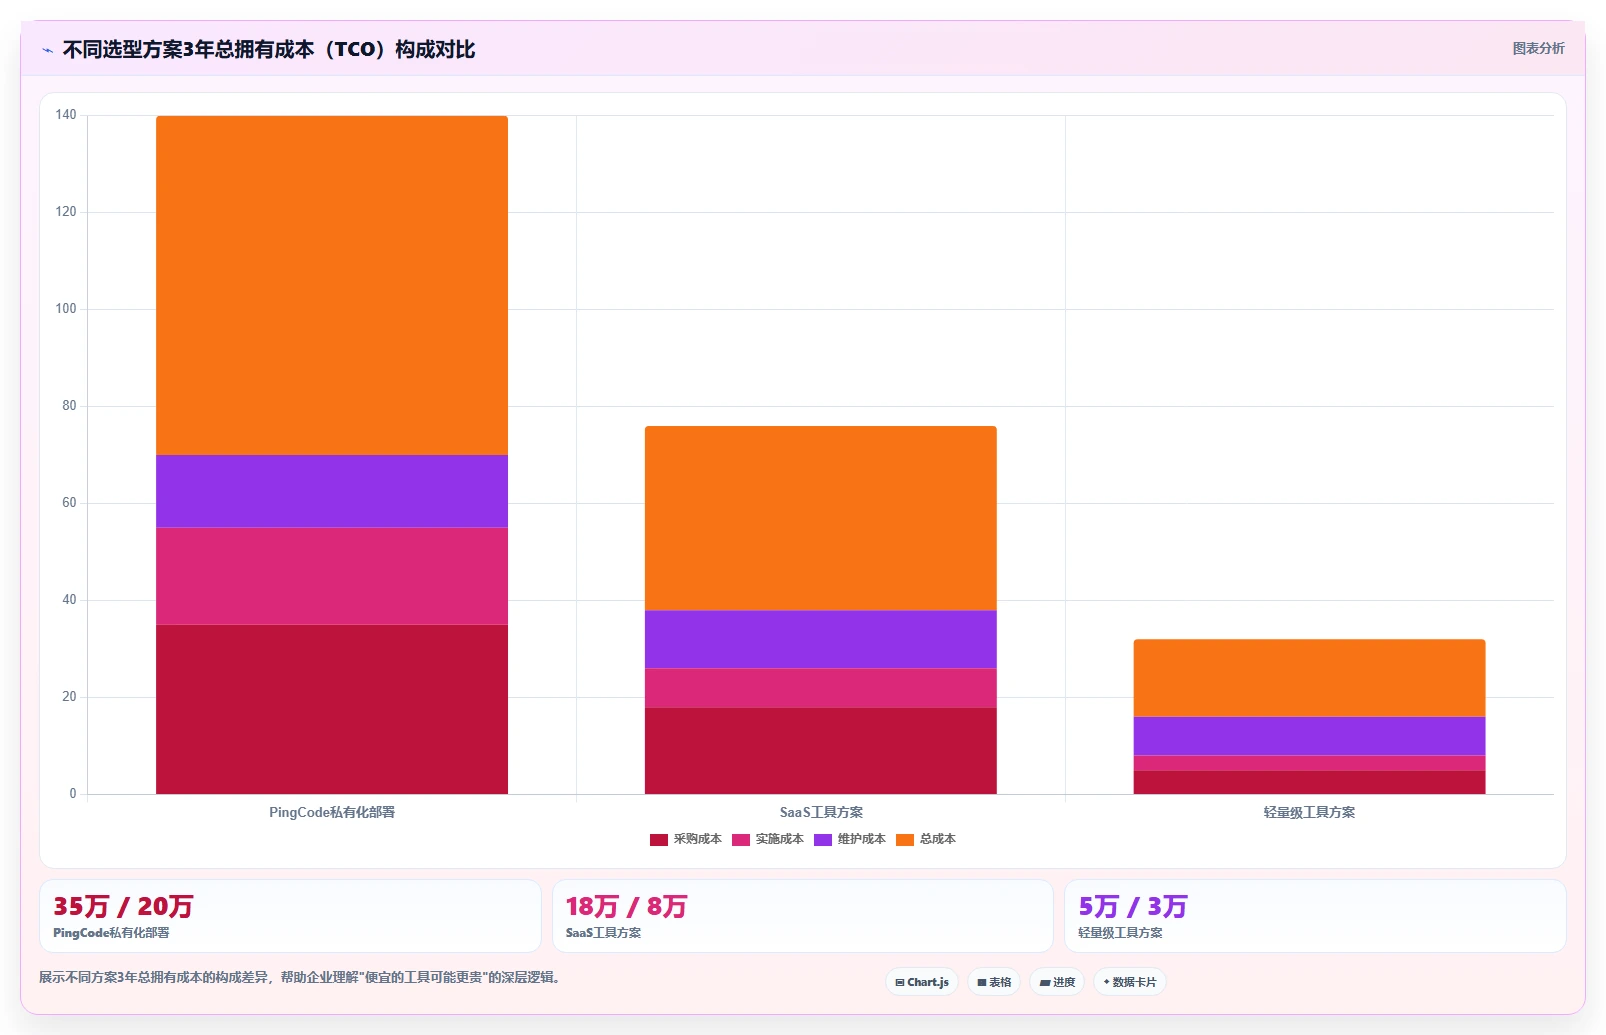Image resolution: width=1606 pixels, height=1035 pixels.
Task: Click the TCO chart title text
Action: pos(269,49)
